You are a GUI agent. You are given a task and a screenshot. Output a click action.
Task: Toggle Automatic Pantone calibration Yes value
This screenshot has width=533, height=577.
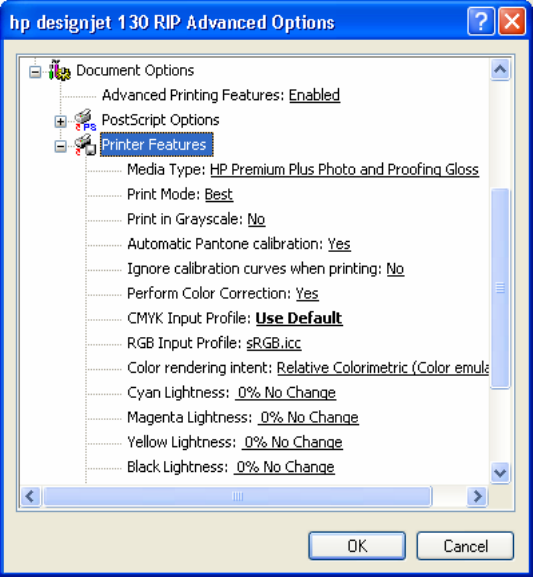(x=339, y=244)
